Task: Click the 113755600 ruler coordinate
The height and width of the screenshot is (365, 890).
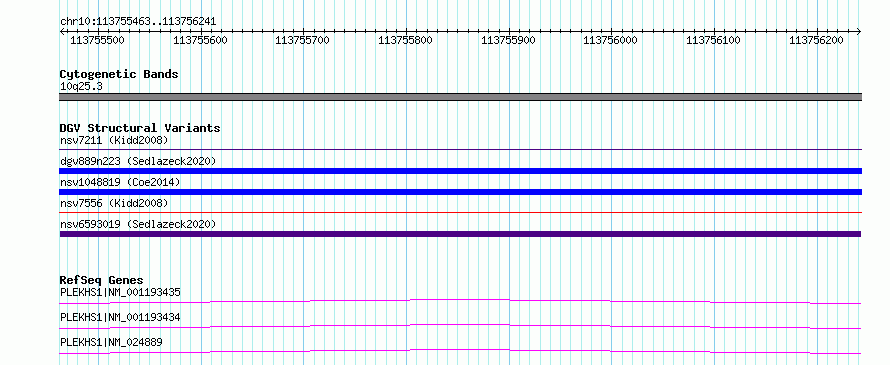Action: [200, 40]
